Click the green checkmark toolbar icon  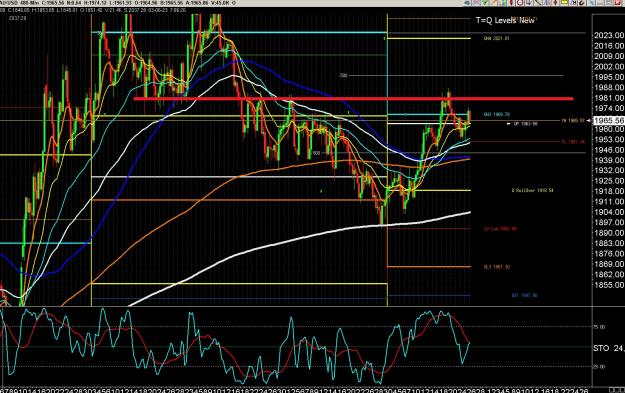point(485,2)
